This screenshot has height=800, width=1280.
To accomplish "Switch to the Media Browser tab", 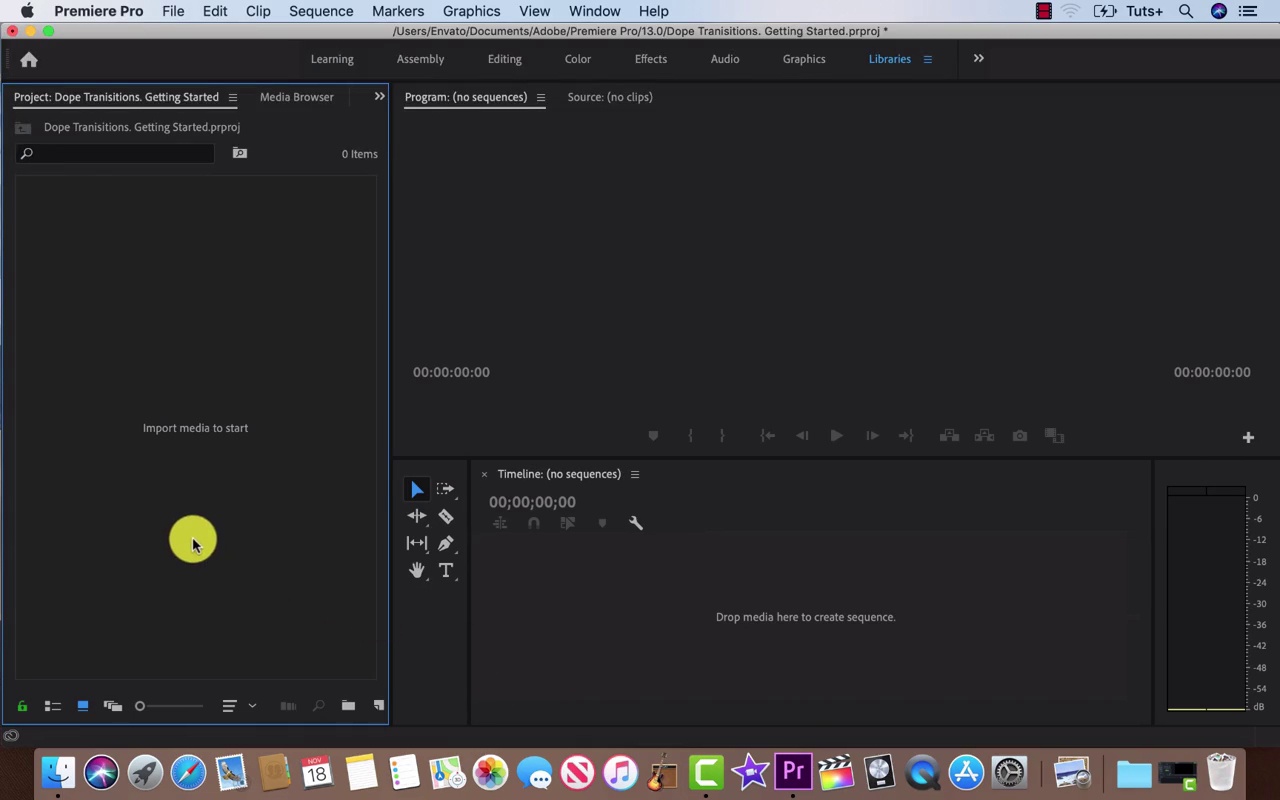I will [x=296, y=97].
